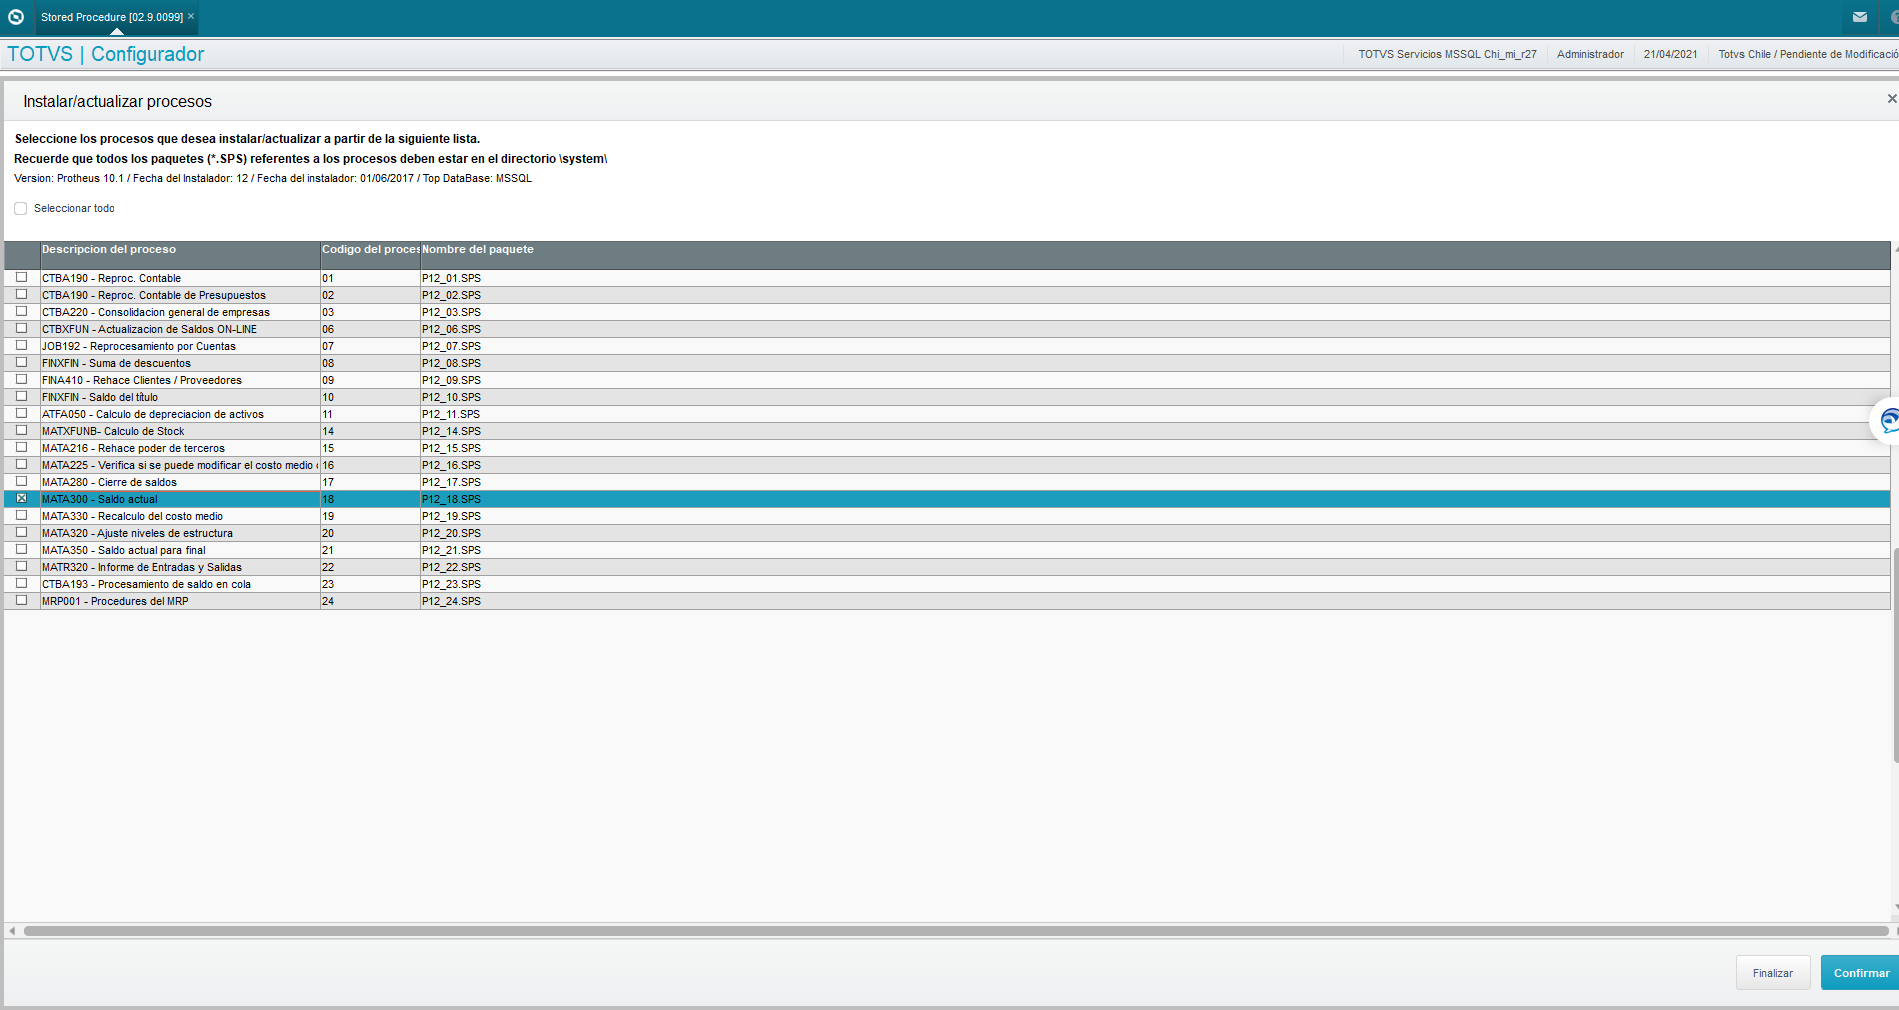Check the FINXFIN Suma de descuentos checkbox
1899x1010 pixels.
(21, 362)
